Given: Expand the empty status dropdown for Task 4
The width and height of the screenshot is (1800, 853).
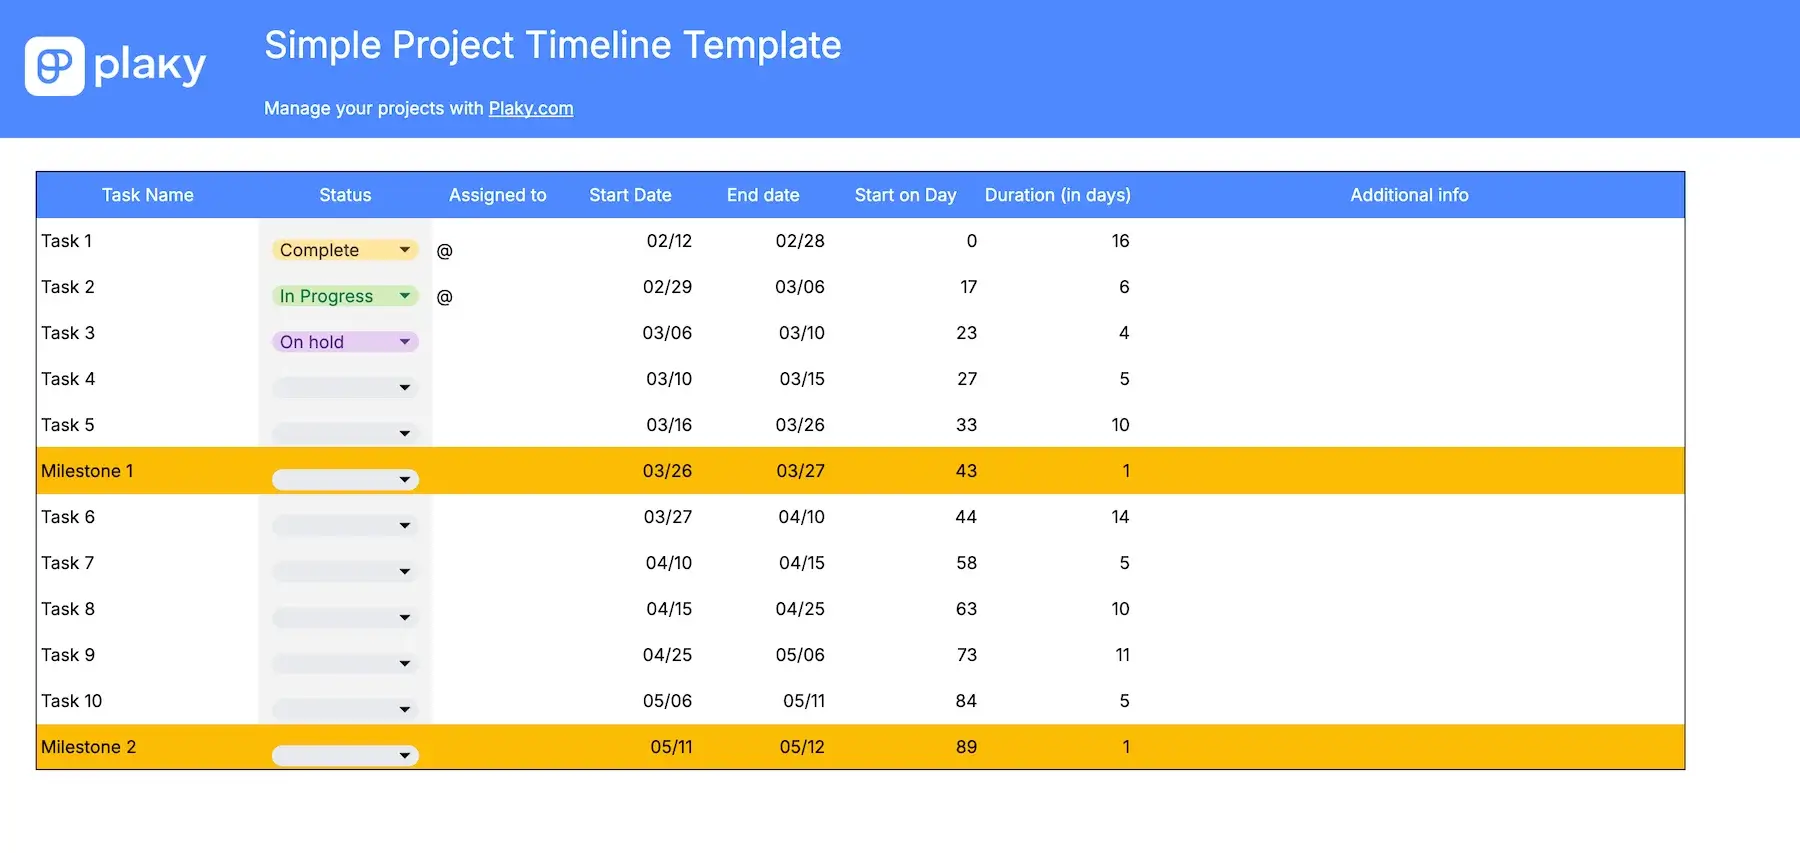Looking at the screenshot, I should pos(345,388).
